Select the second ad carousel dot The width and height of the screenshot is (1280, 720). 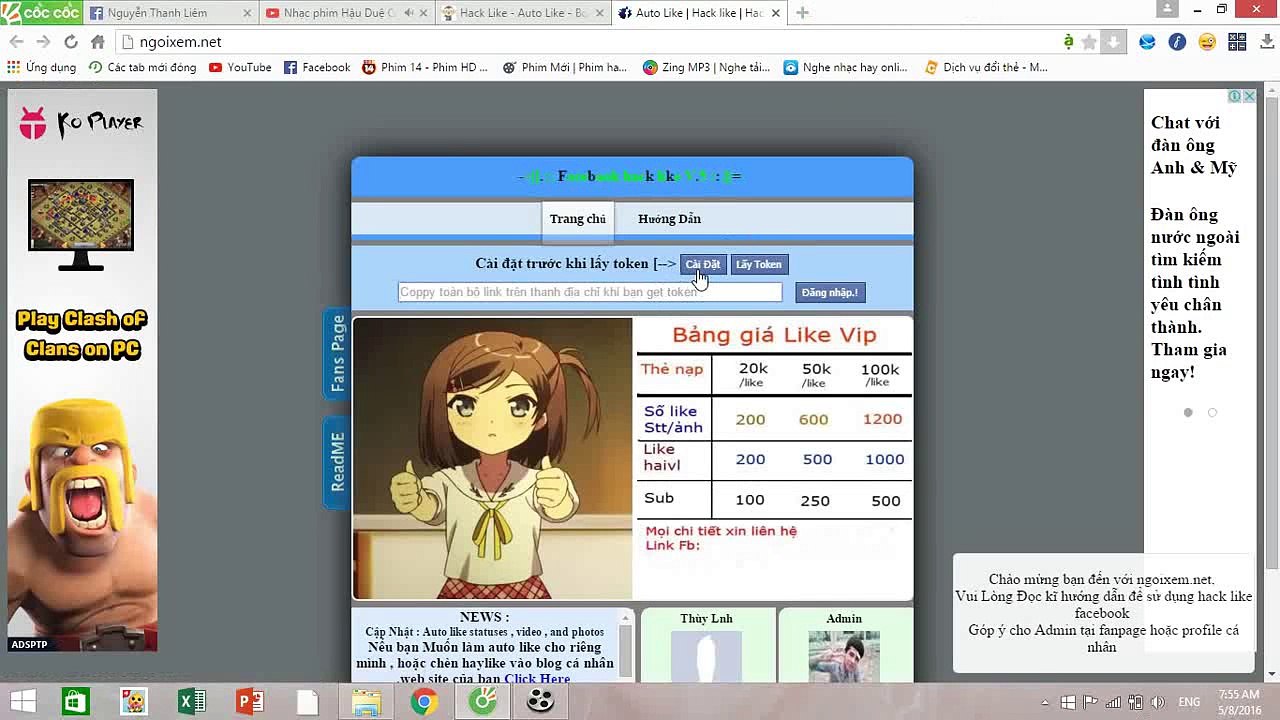click(1212, 412)
